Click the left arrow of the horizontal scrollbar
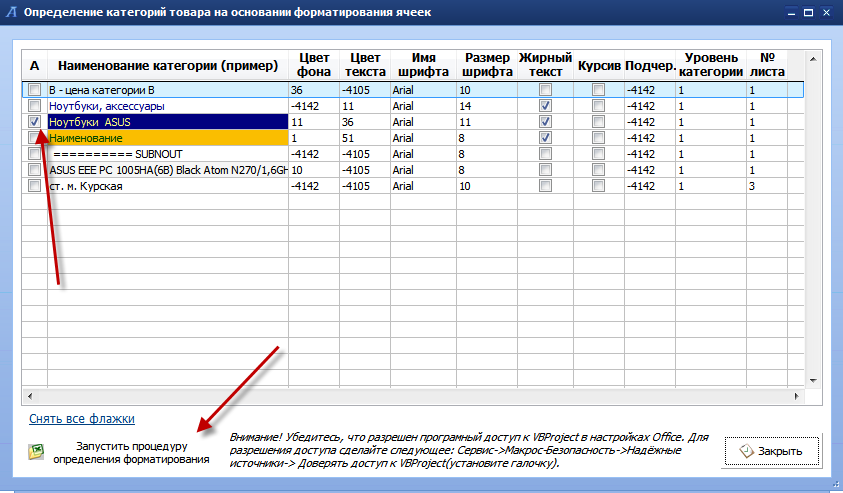 coord(30,396)
